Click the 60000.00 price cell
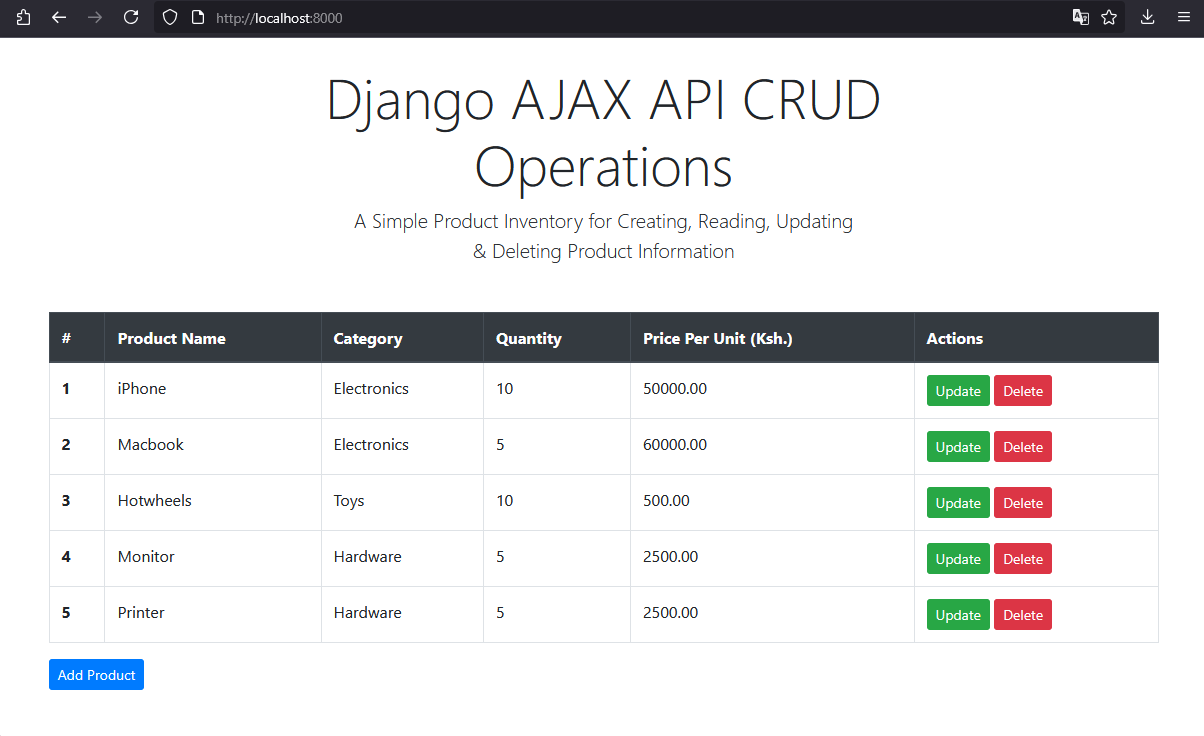This screenshot has height=736, width=1204. point(772,447)
